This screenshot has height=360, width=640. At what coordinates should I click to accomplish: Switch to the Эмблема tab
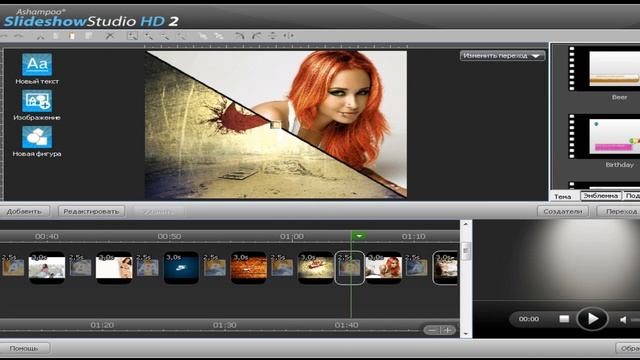600,196
